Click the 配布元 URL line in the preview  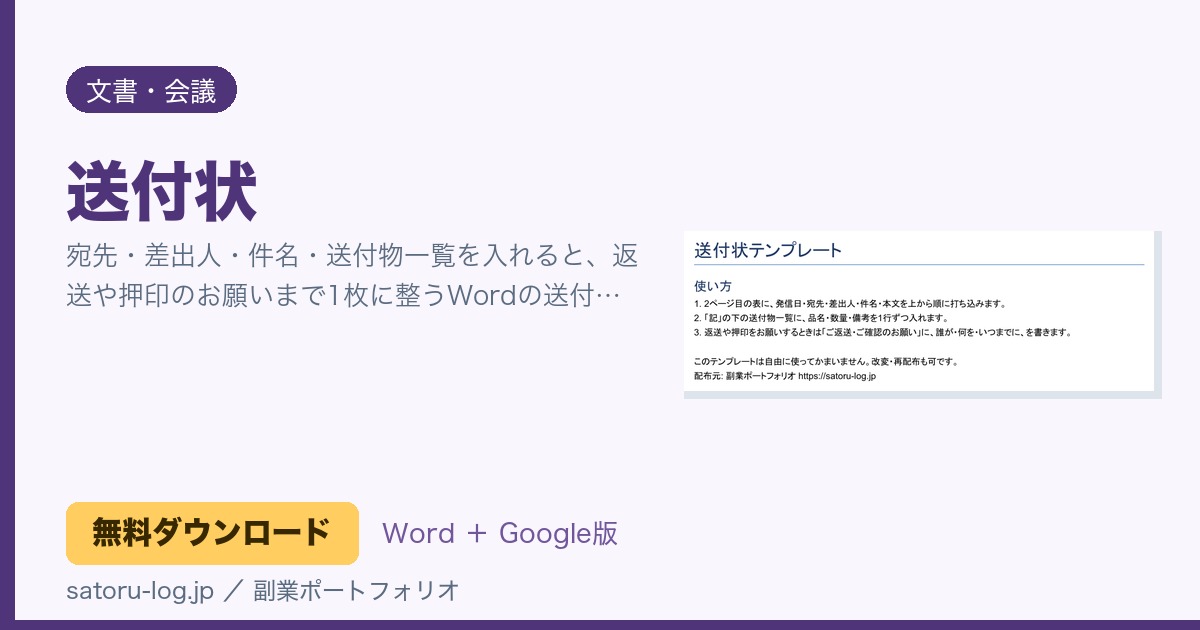click(x=785, y=377)
